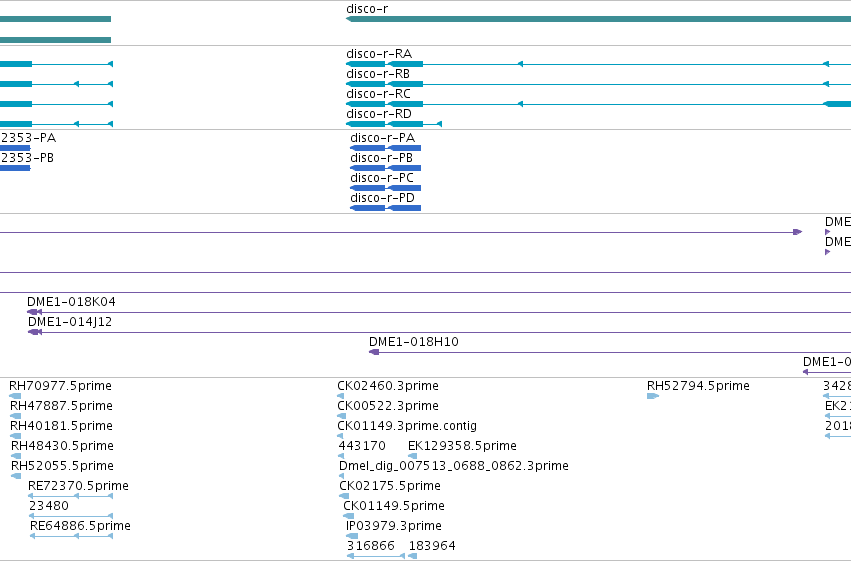Select BAC clone DME1-014J12
The image size is (851, 561).
click(x=70, y=322)
